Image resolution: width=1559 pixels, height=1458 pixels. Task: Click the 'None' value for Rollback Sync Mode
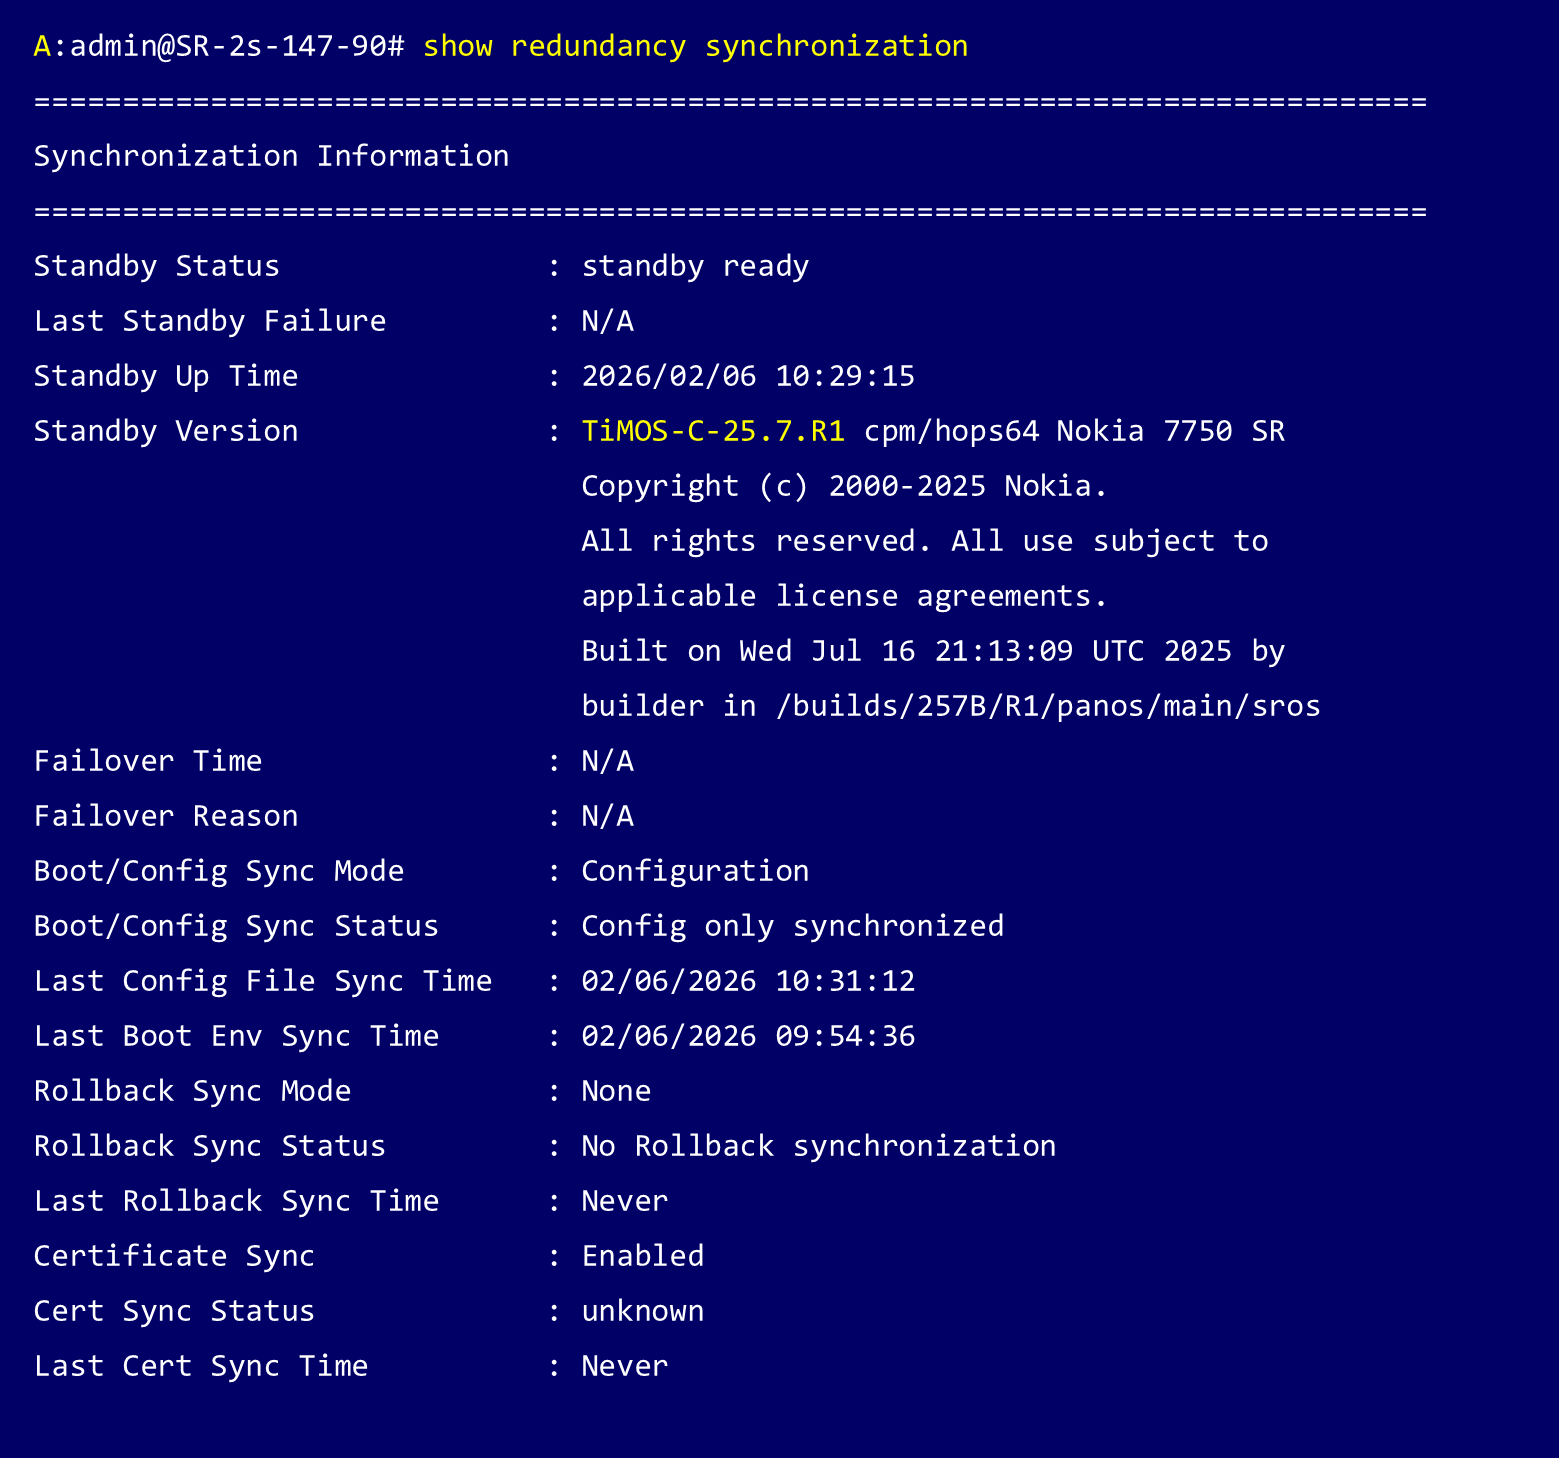click(616, 1091)
